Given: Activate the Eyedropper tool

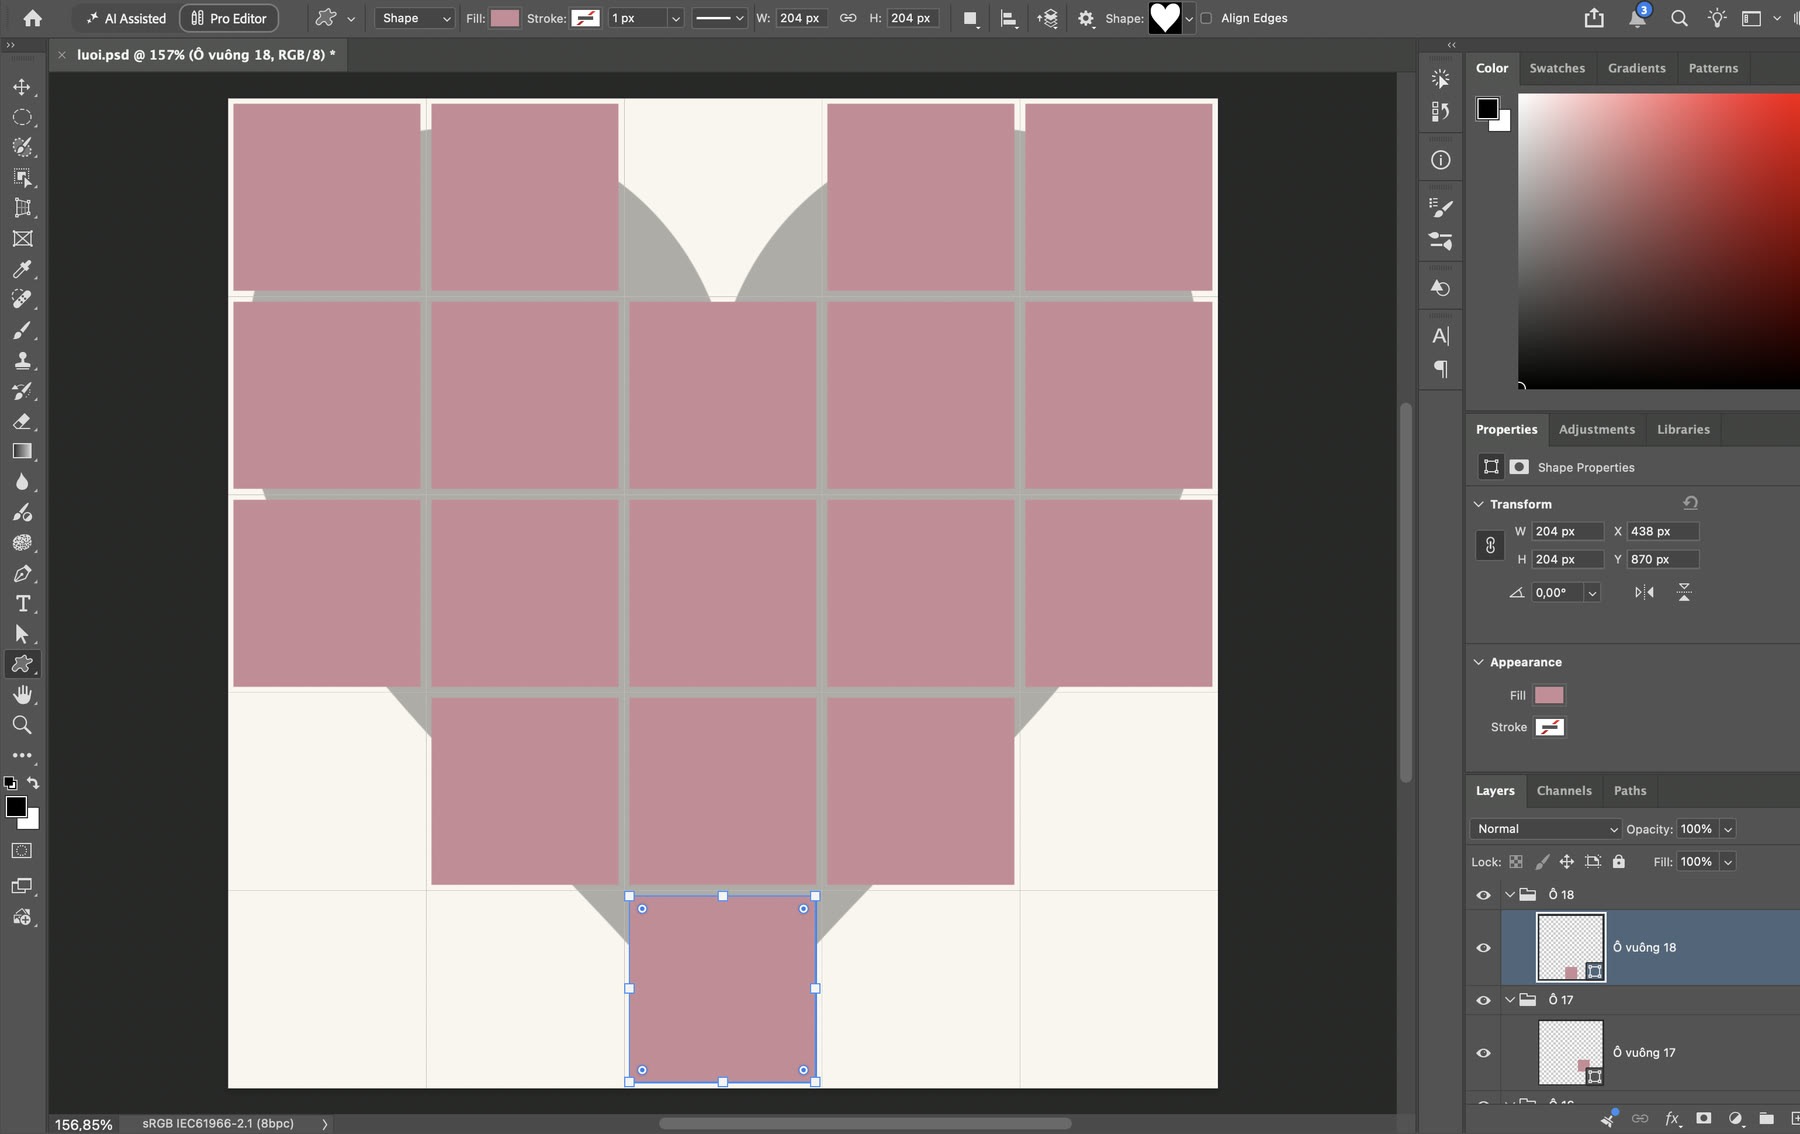Looking at the screenshot, I should (x=22, y=269).
